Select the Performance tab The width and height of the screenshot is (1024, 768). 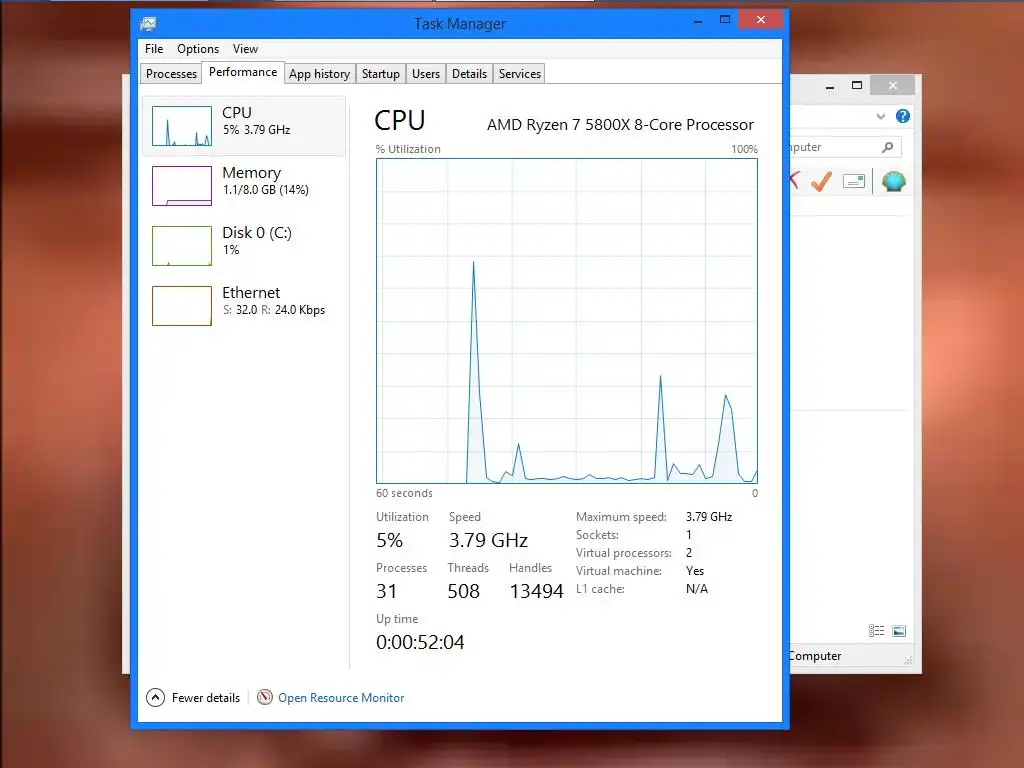point(243,72)
